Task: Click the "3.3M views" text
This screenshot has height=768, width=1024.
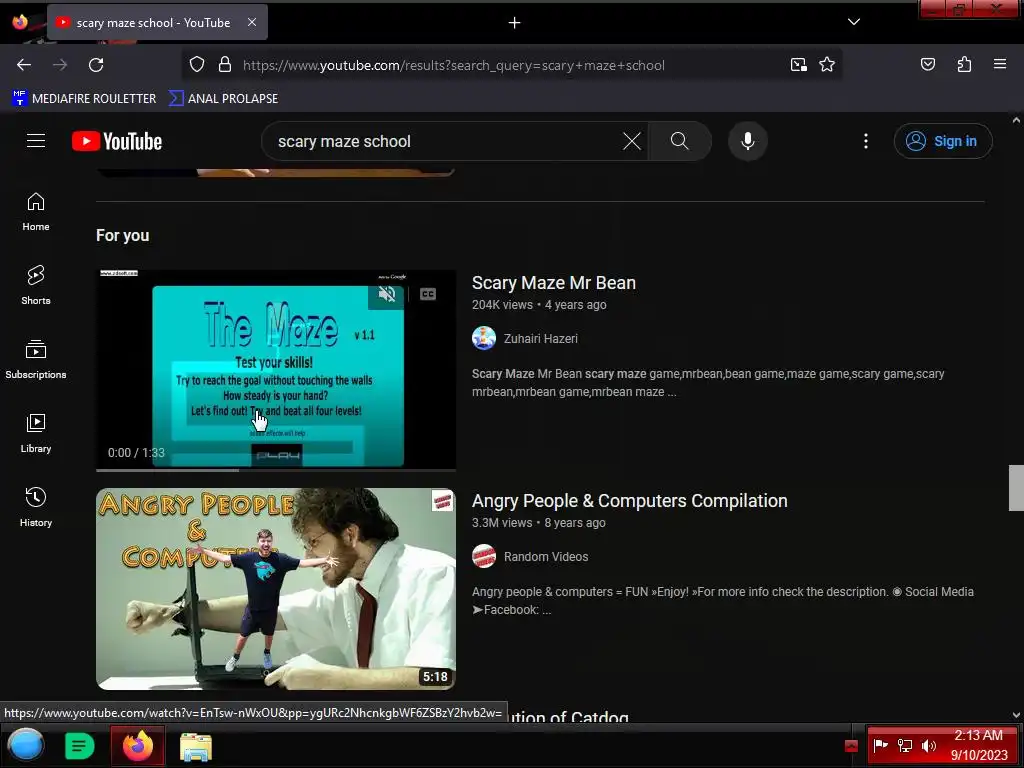Action: (x=502, y=523)
